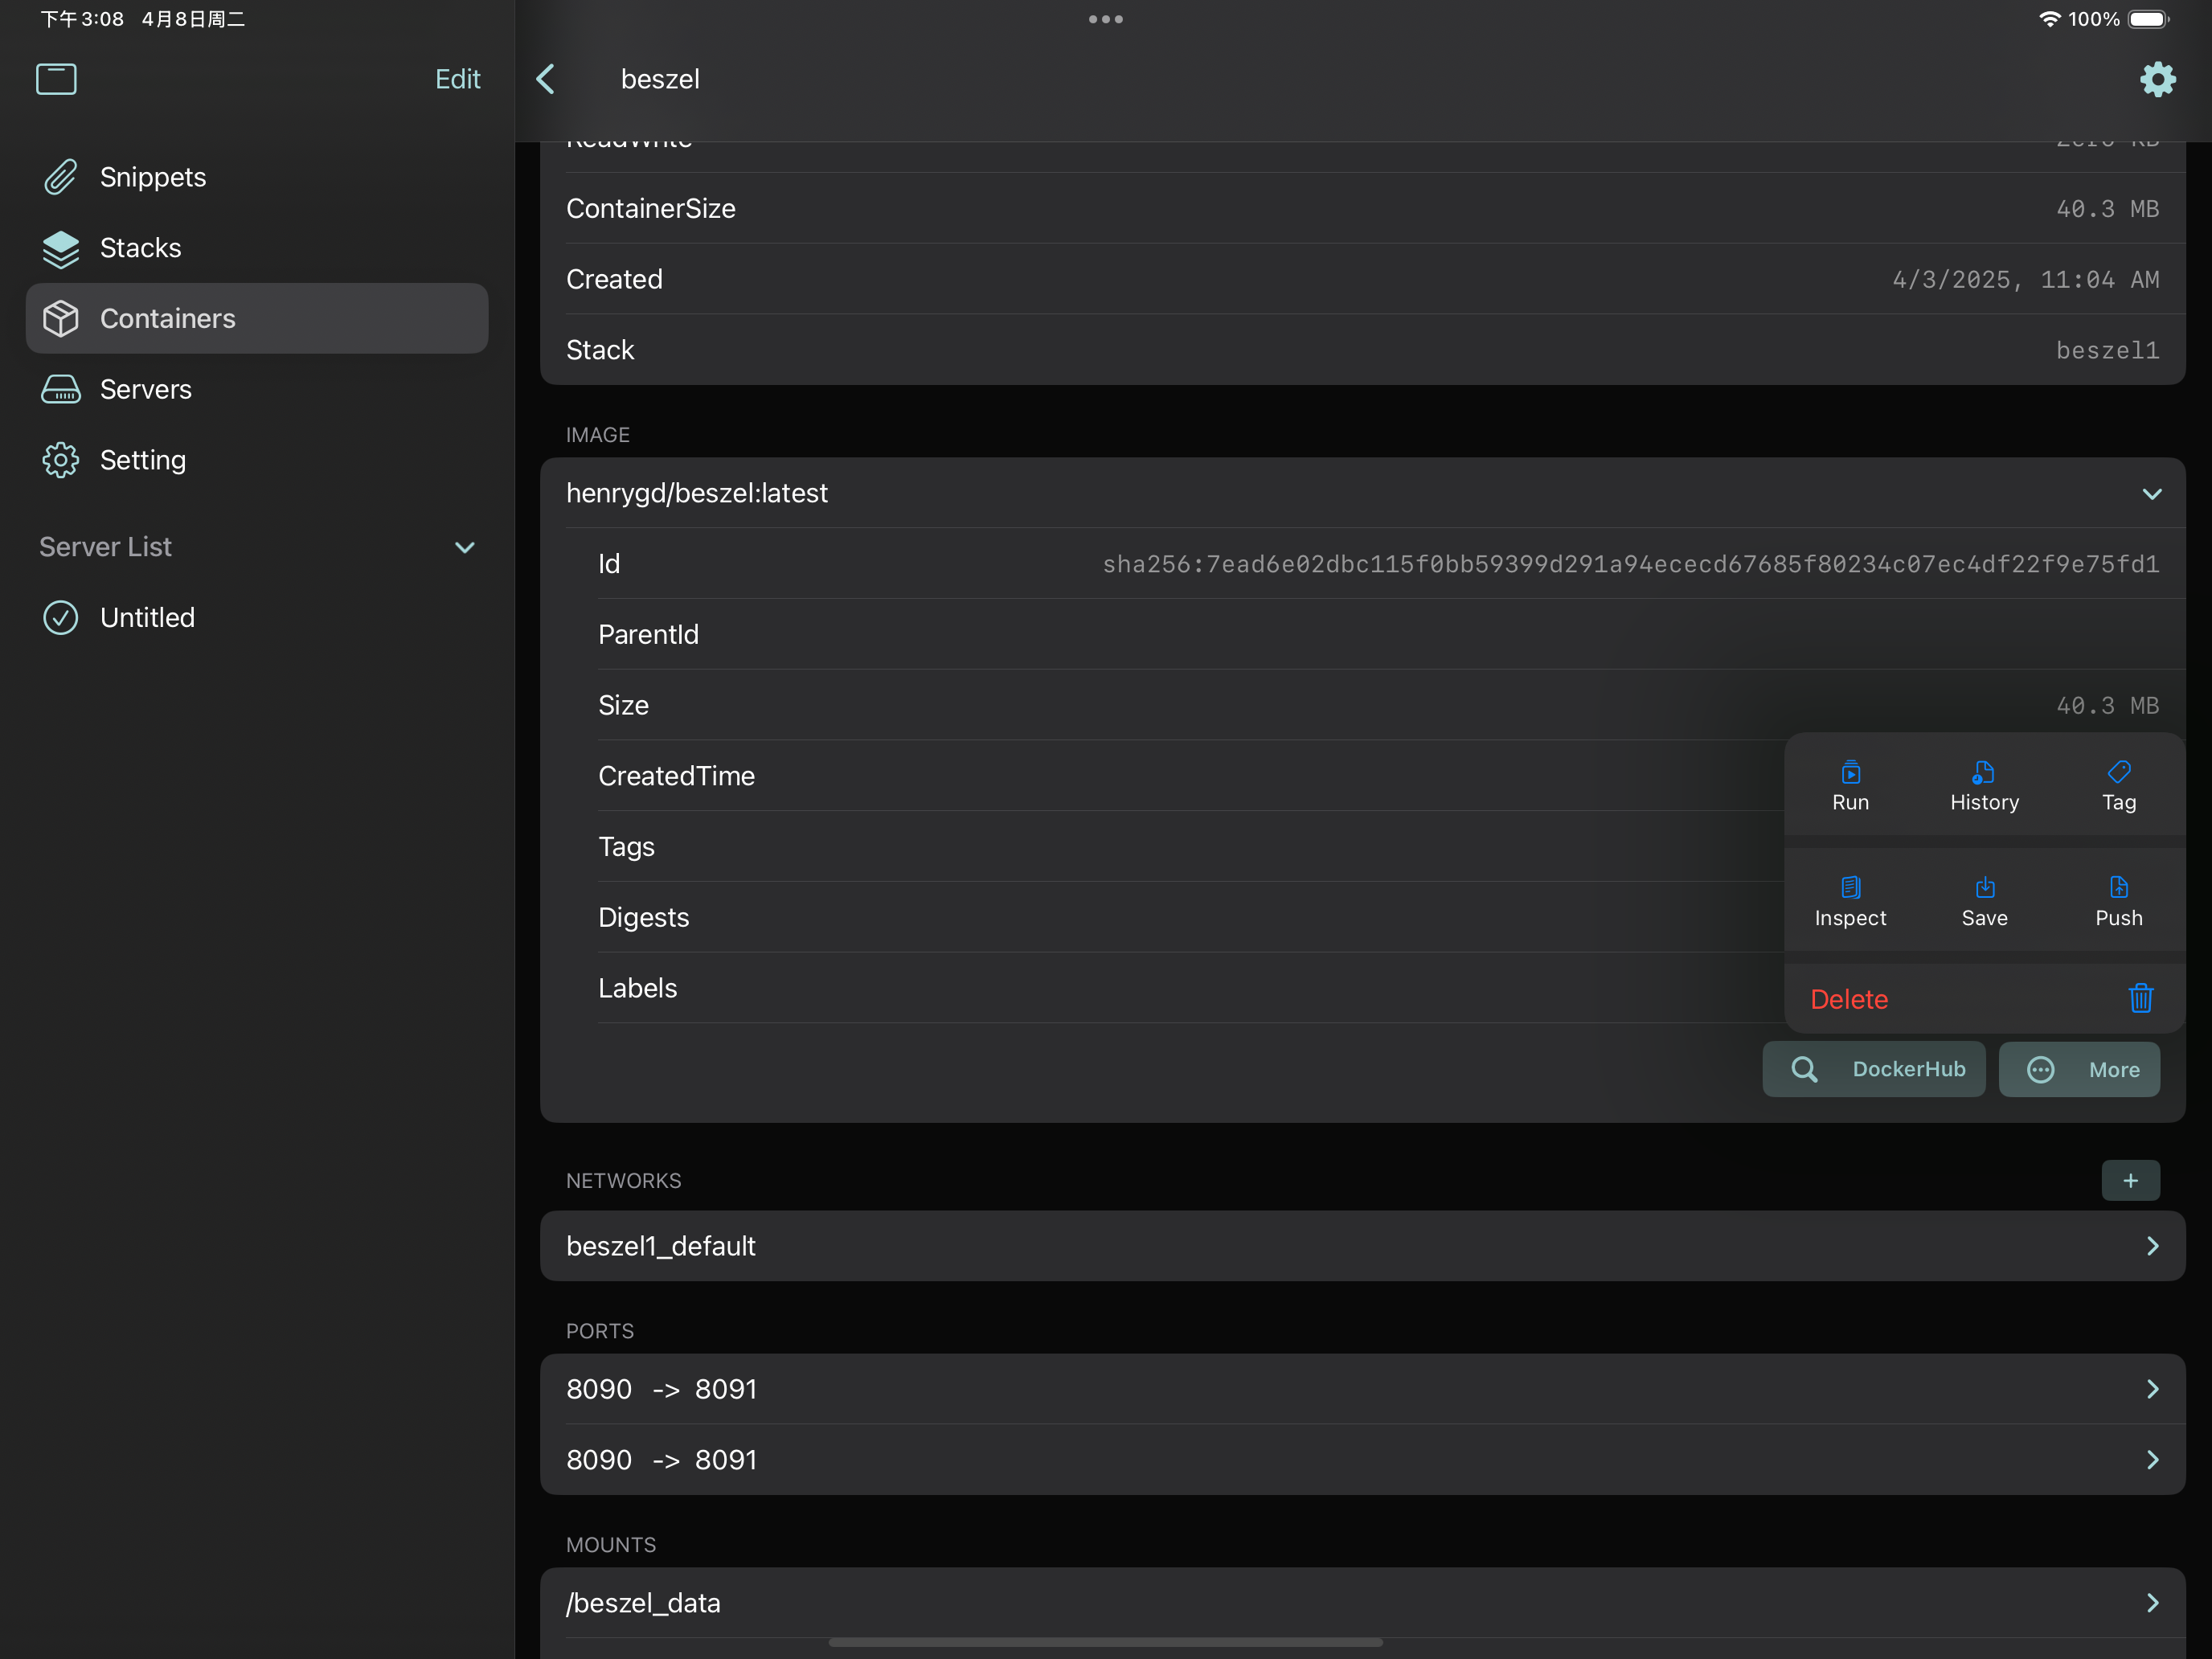
Task: Click the Created date 4/3/2025 value
Action: point(2025,279)
